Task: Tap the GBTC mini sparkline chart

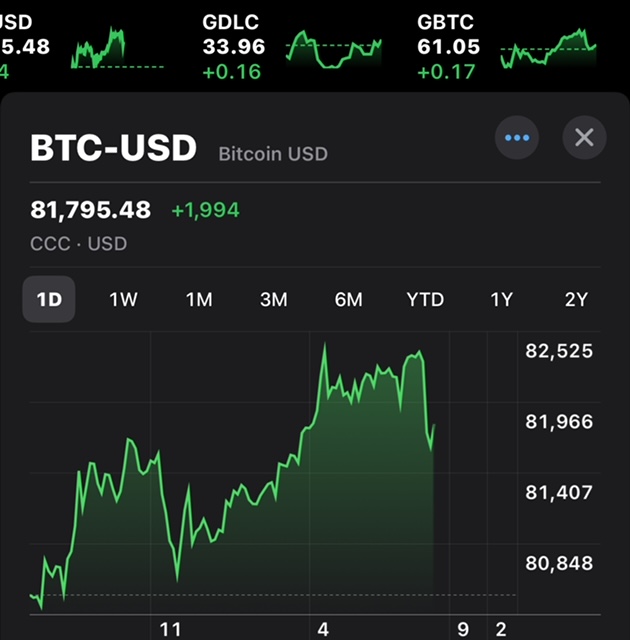Action: [548, 48]
